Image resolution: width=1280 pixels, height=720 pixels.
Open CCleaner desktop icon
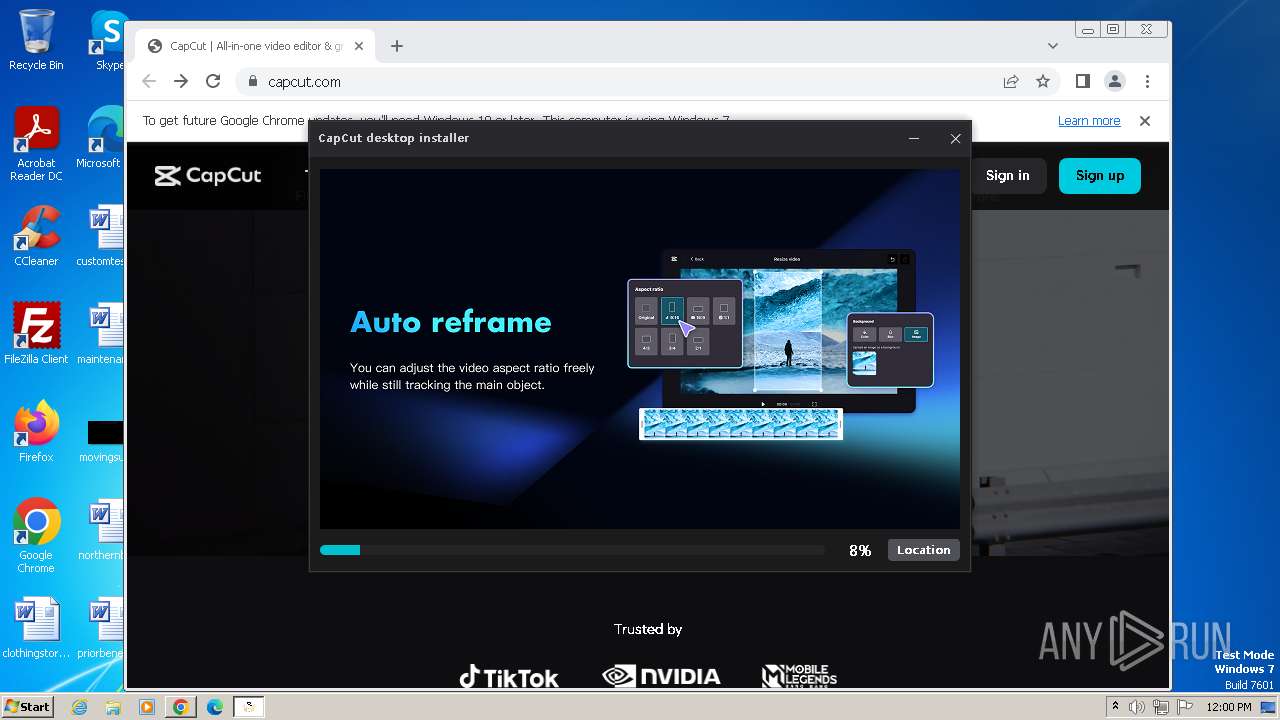click(x=36, y=237)
